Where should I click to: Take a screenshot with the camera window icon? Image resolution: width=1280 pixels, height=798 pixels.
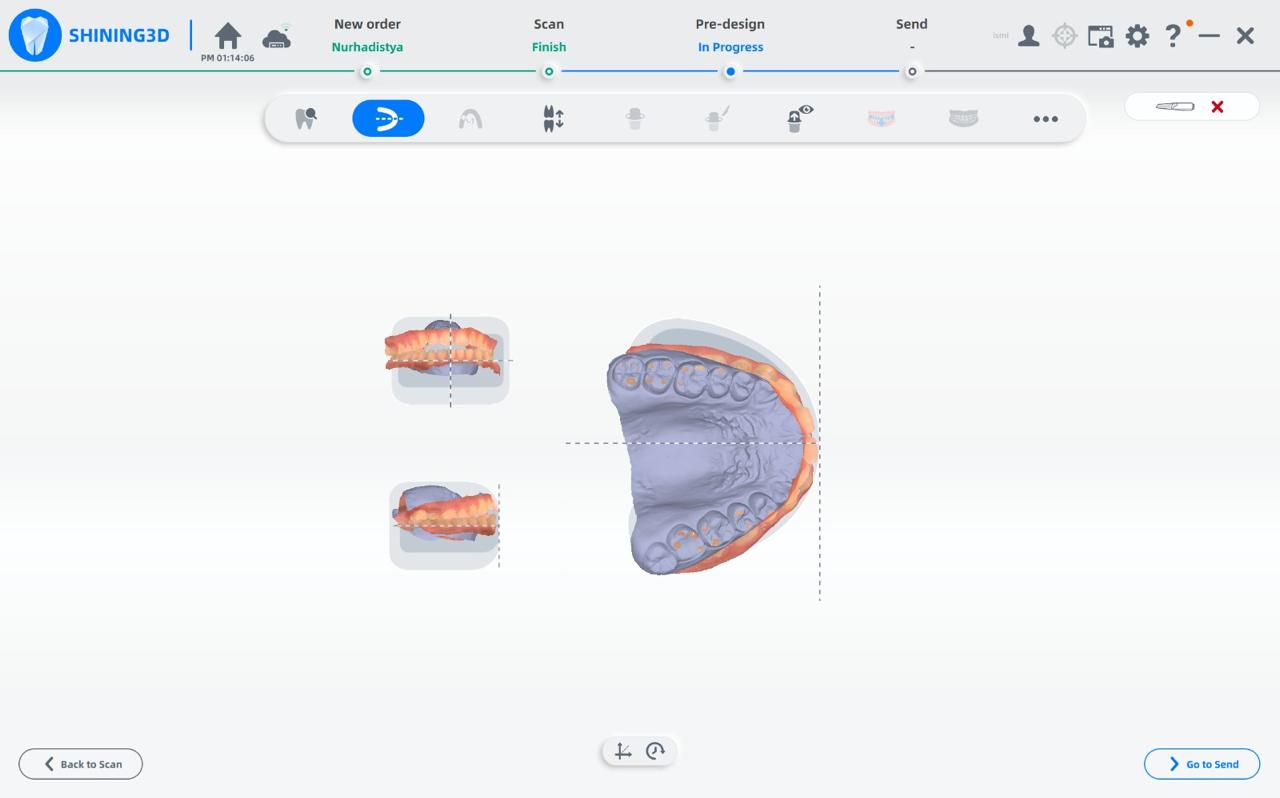coord(1100,36)
